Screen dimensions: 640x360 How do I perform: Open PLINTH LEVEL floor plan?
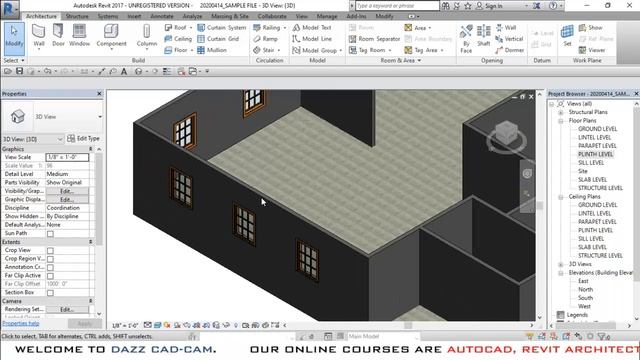click(x=596, y=154)
